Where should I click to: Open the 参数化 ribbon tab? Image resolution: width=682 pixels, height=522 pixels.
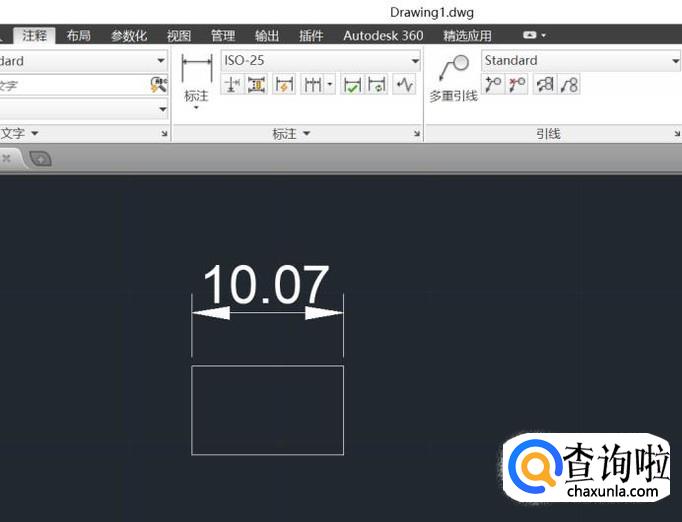click(x=129, y=36)
